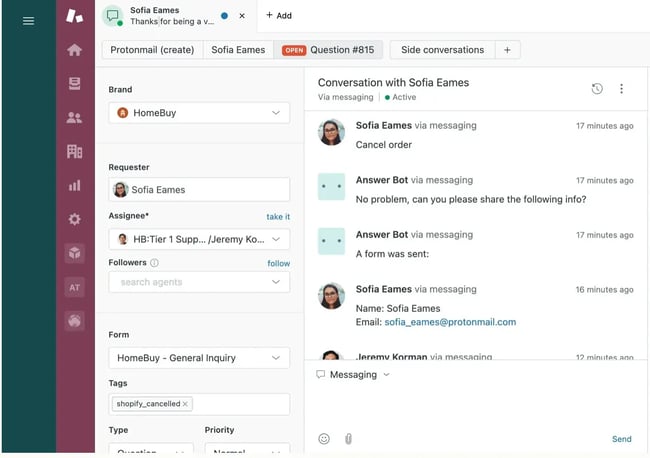The height and width of the screenshot is (458, 650).
Task: Click the 'Cancel order' message text
Action: 383,145
